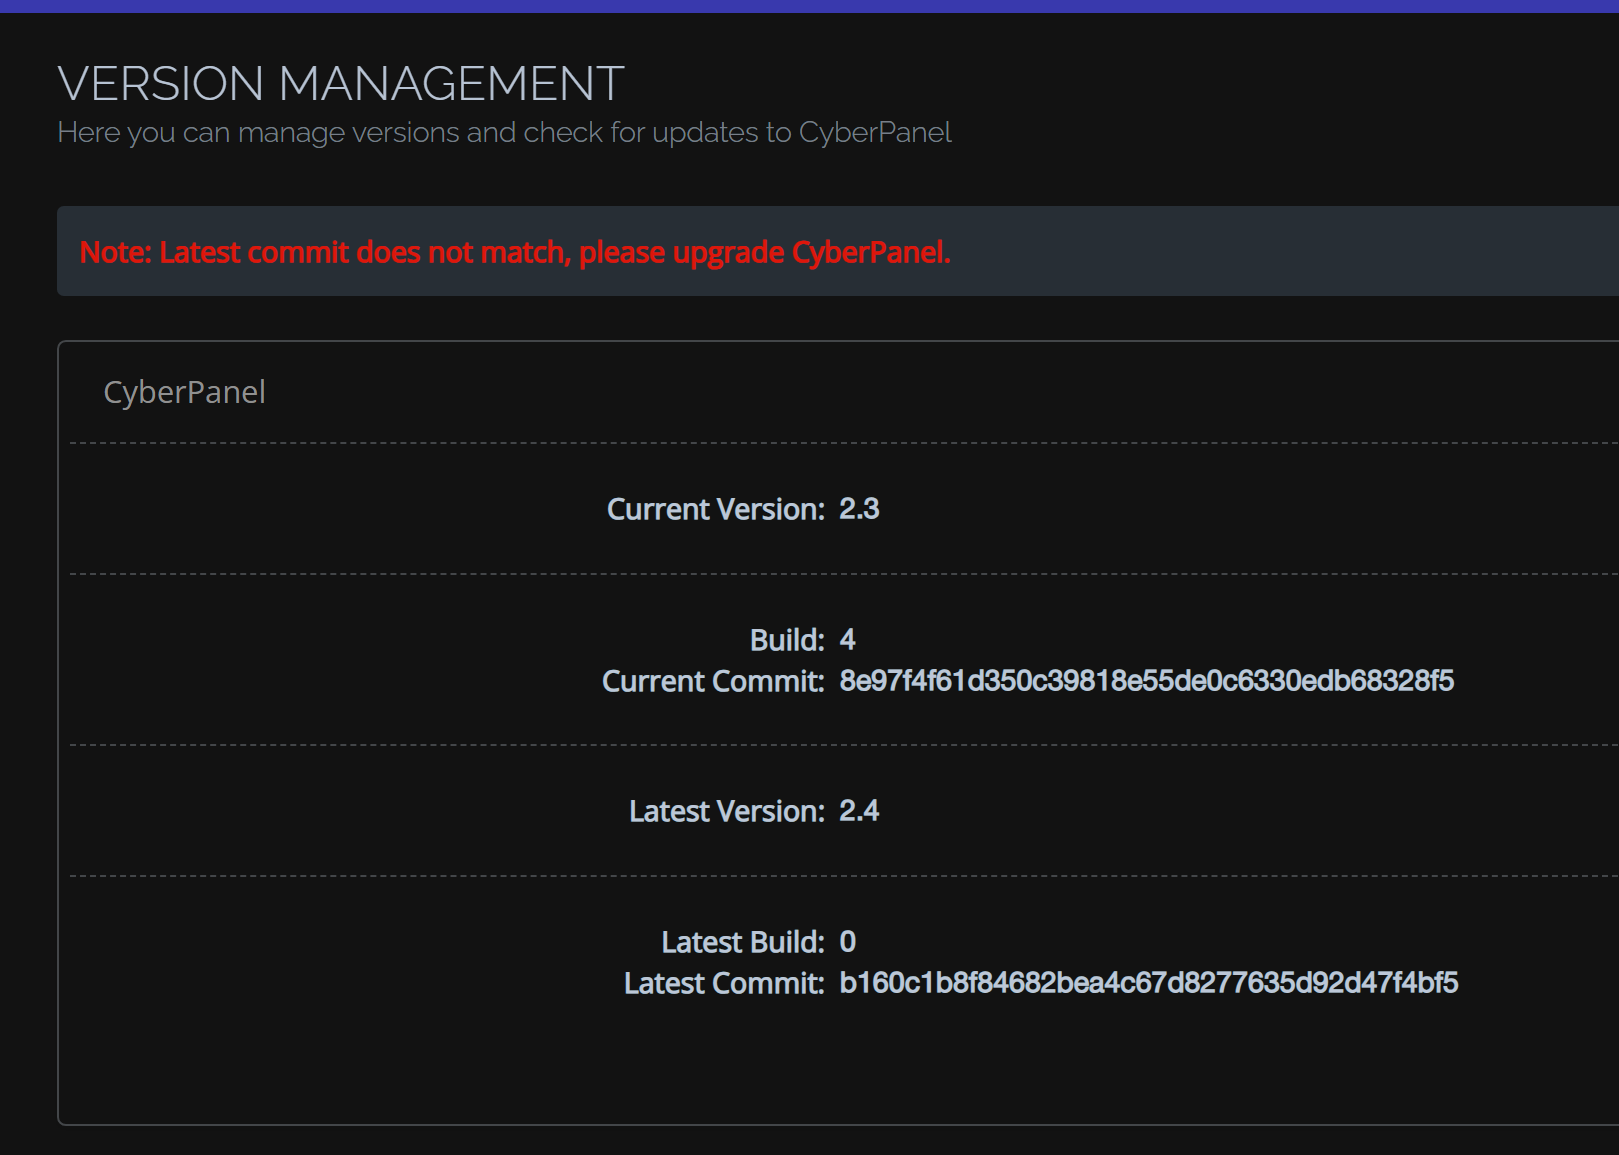Click the Current Commit label
Image resolution: width=1619 pixels, height=1155 pixels.
713,681
